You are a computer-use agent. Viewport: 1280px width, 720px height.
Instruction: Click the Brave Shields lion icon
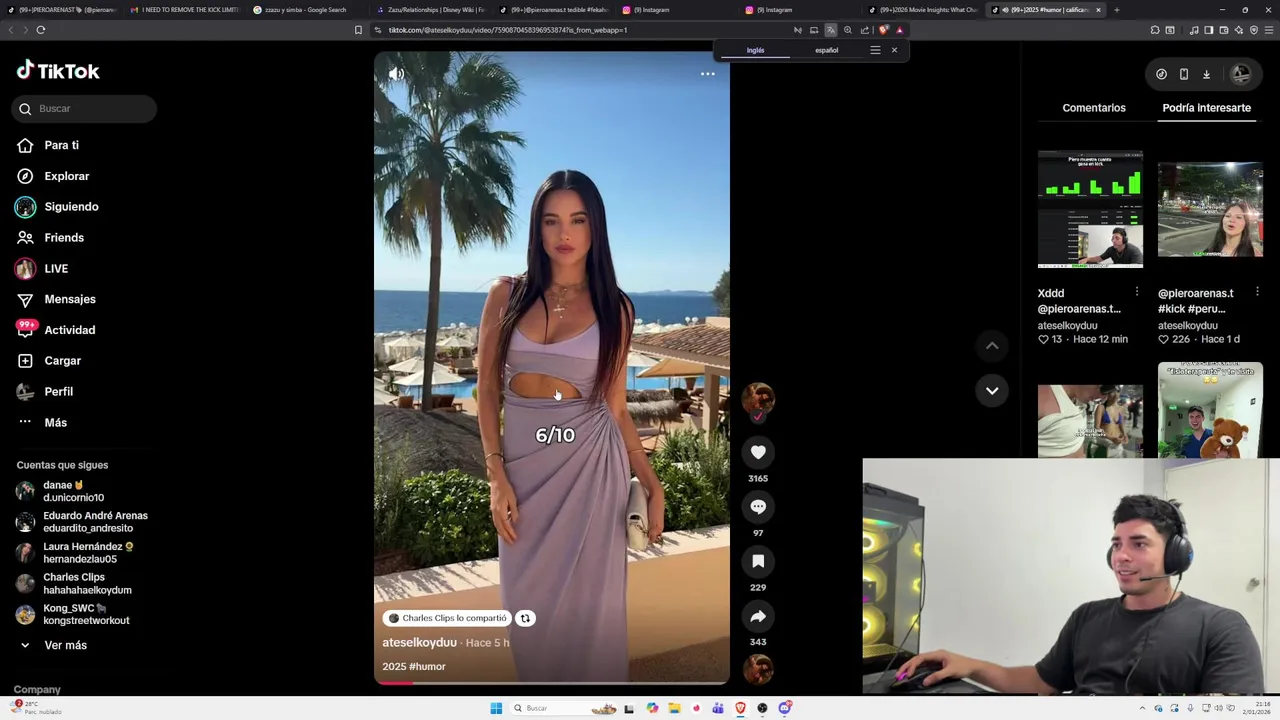click(883, 30)
